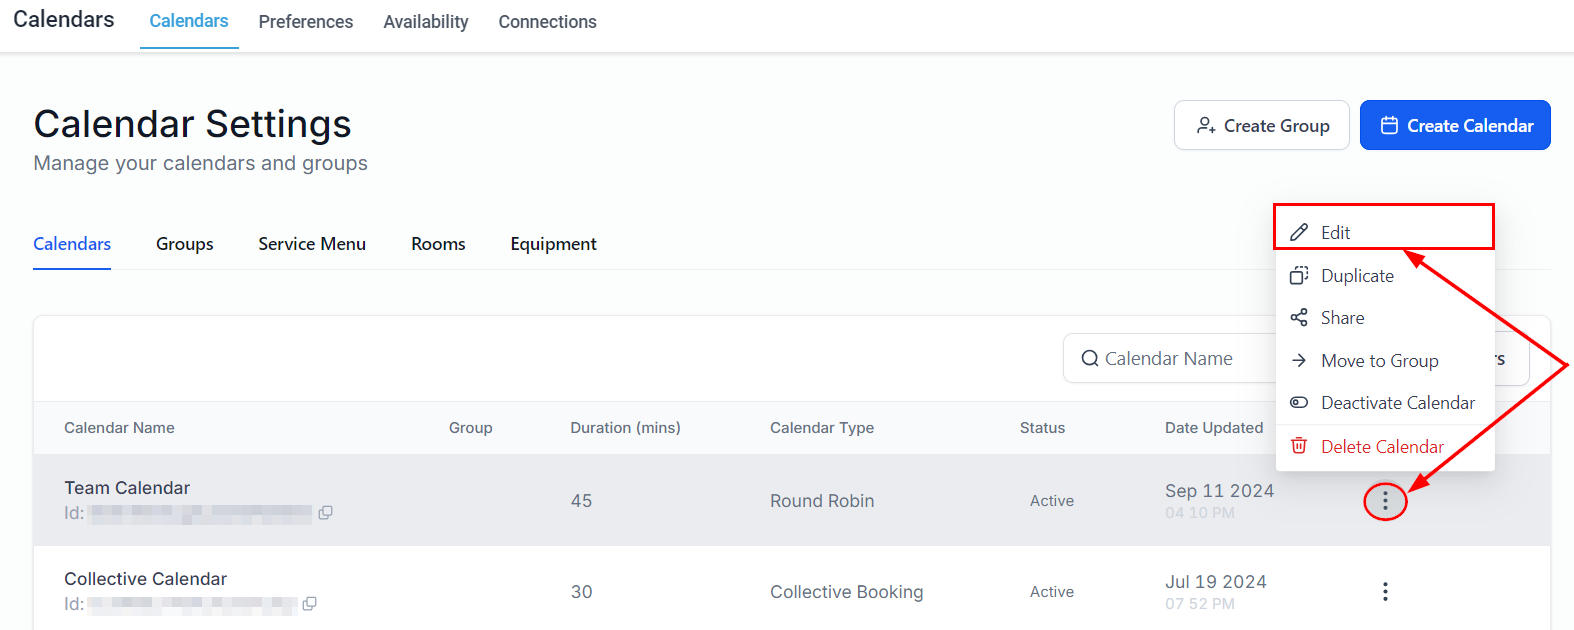Click the magnifier icon in the search box
The image size is (1574, 630).
(1090, 359)
